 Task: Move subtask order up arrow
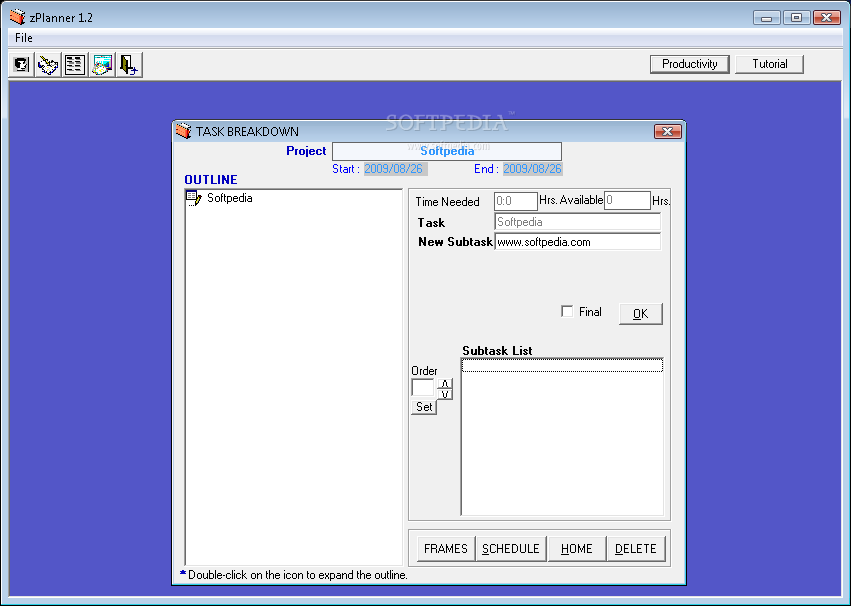[444, 384]
